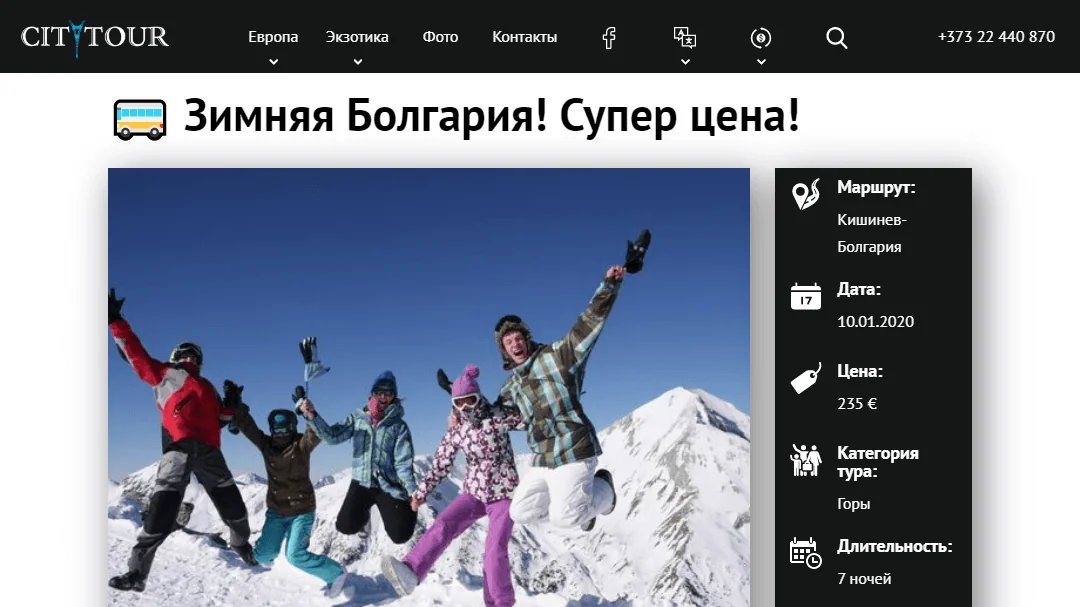Open the skiers jumping tour photo

[x=428, y=387]
